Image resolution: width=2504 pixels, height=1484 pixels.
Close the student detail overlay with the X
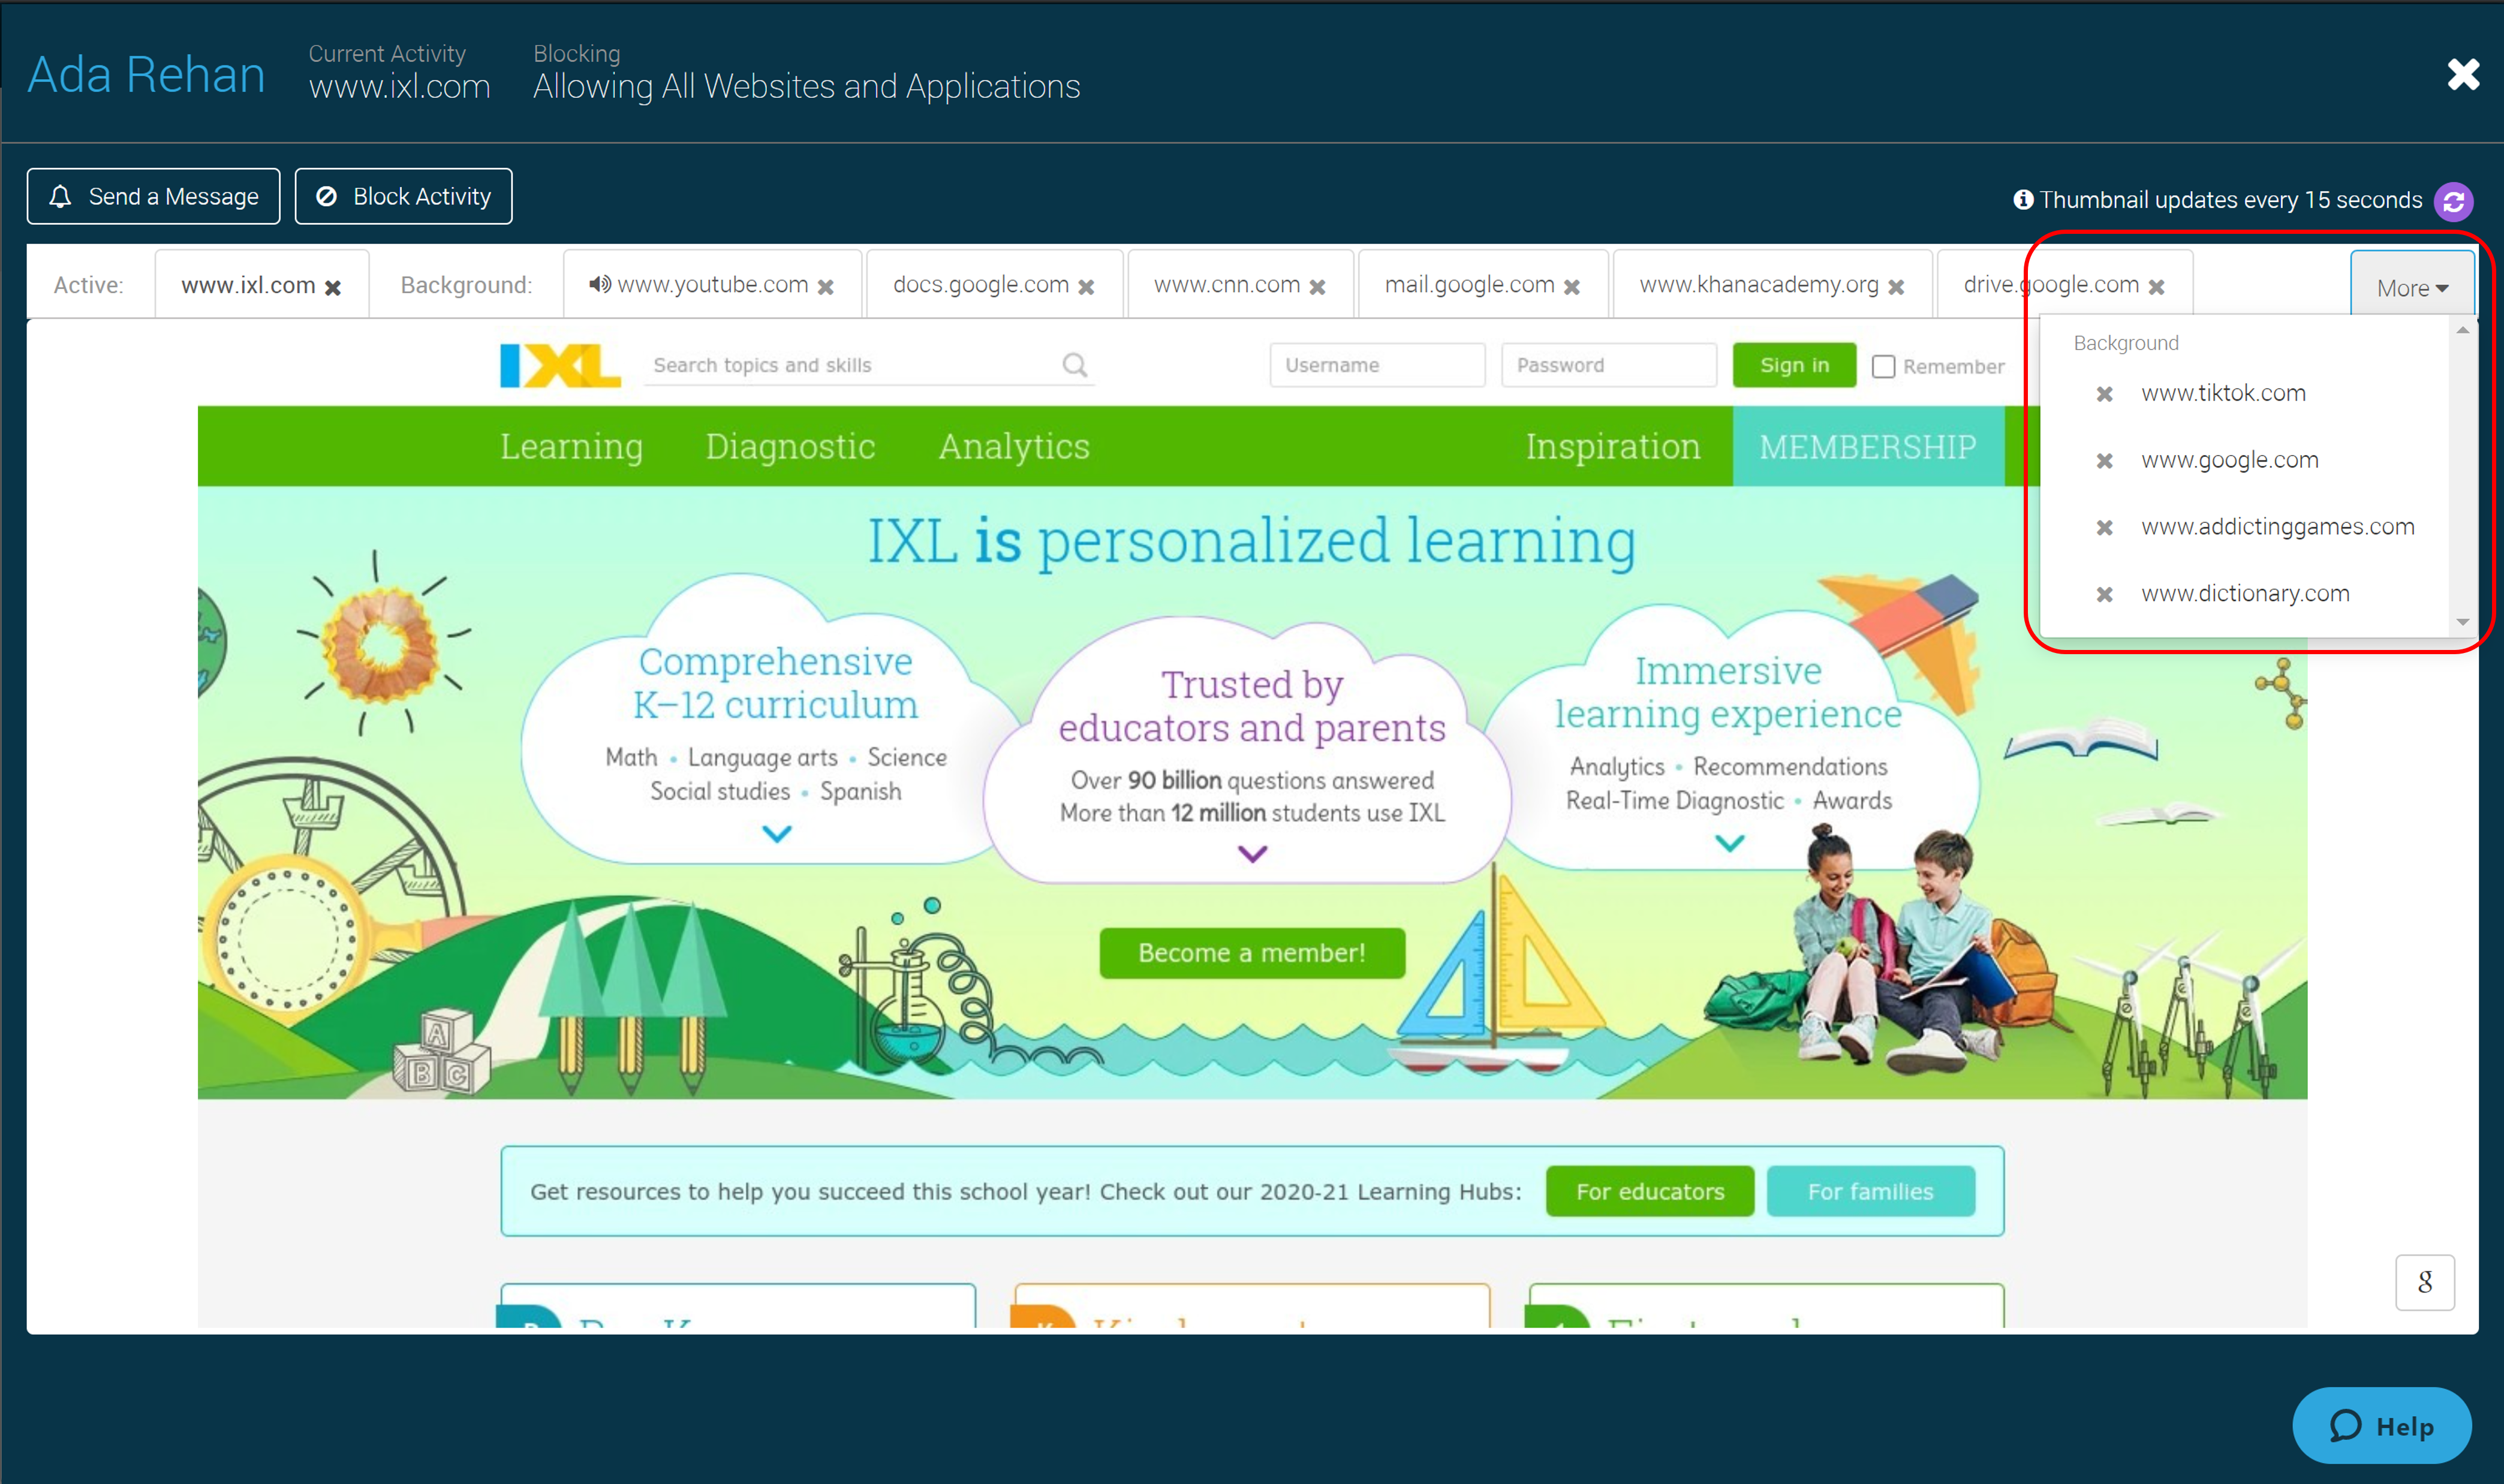click(x=2463, y=74)
